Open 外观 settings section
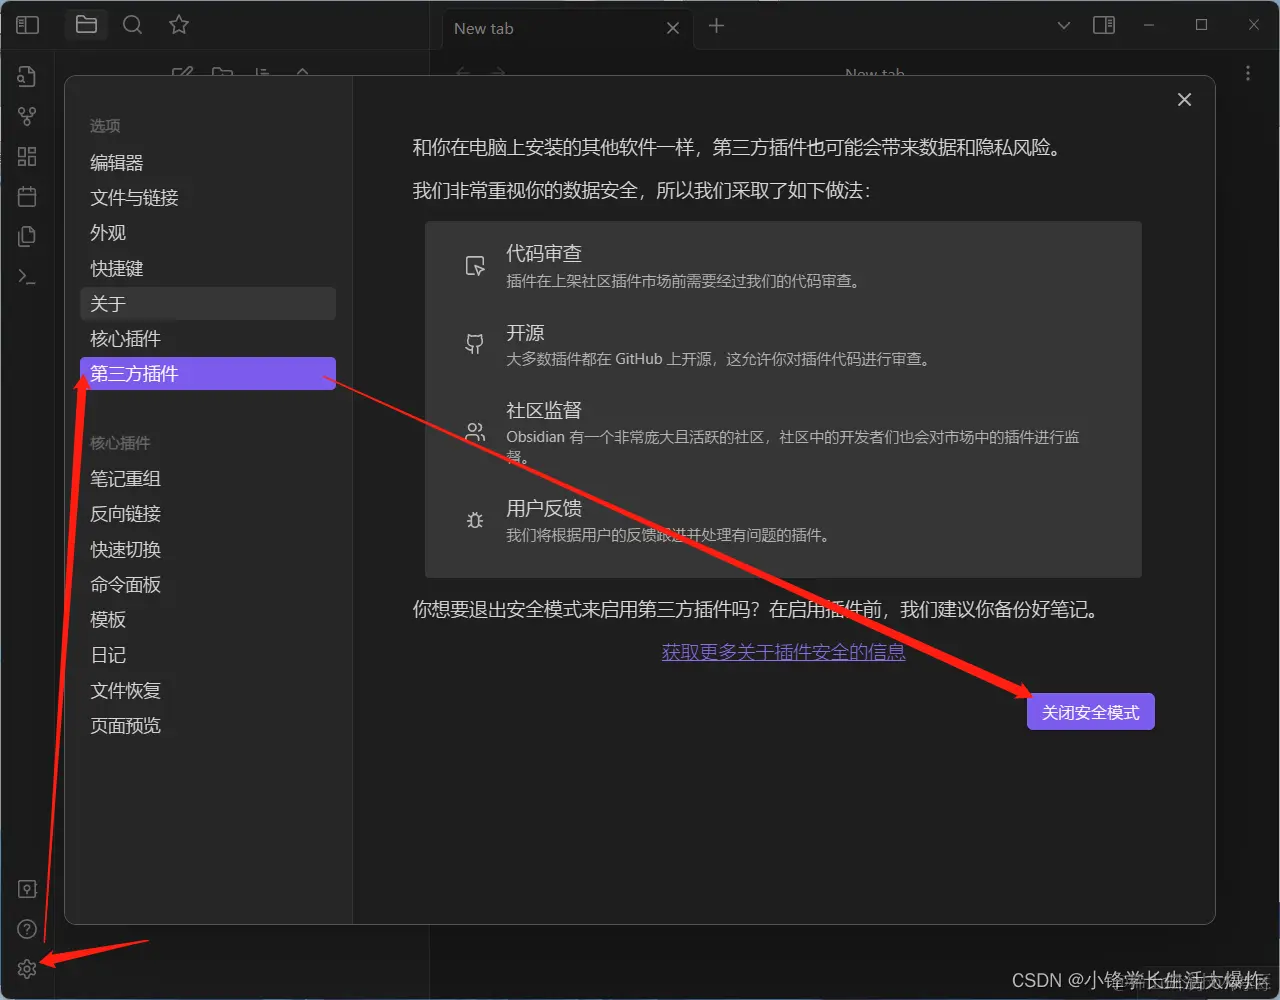 pyautogui.click(x=208, y=233)
